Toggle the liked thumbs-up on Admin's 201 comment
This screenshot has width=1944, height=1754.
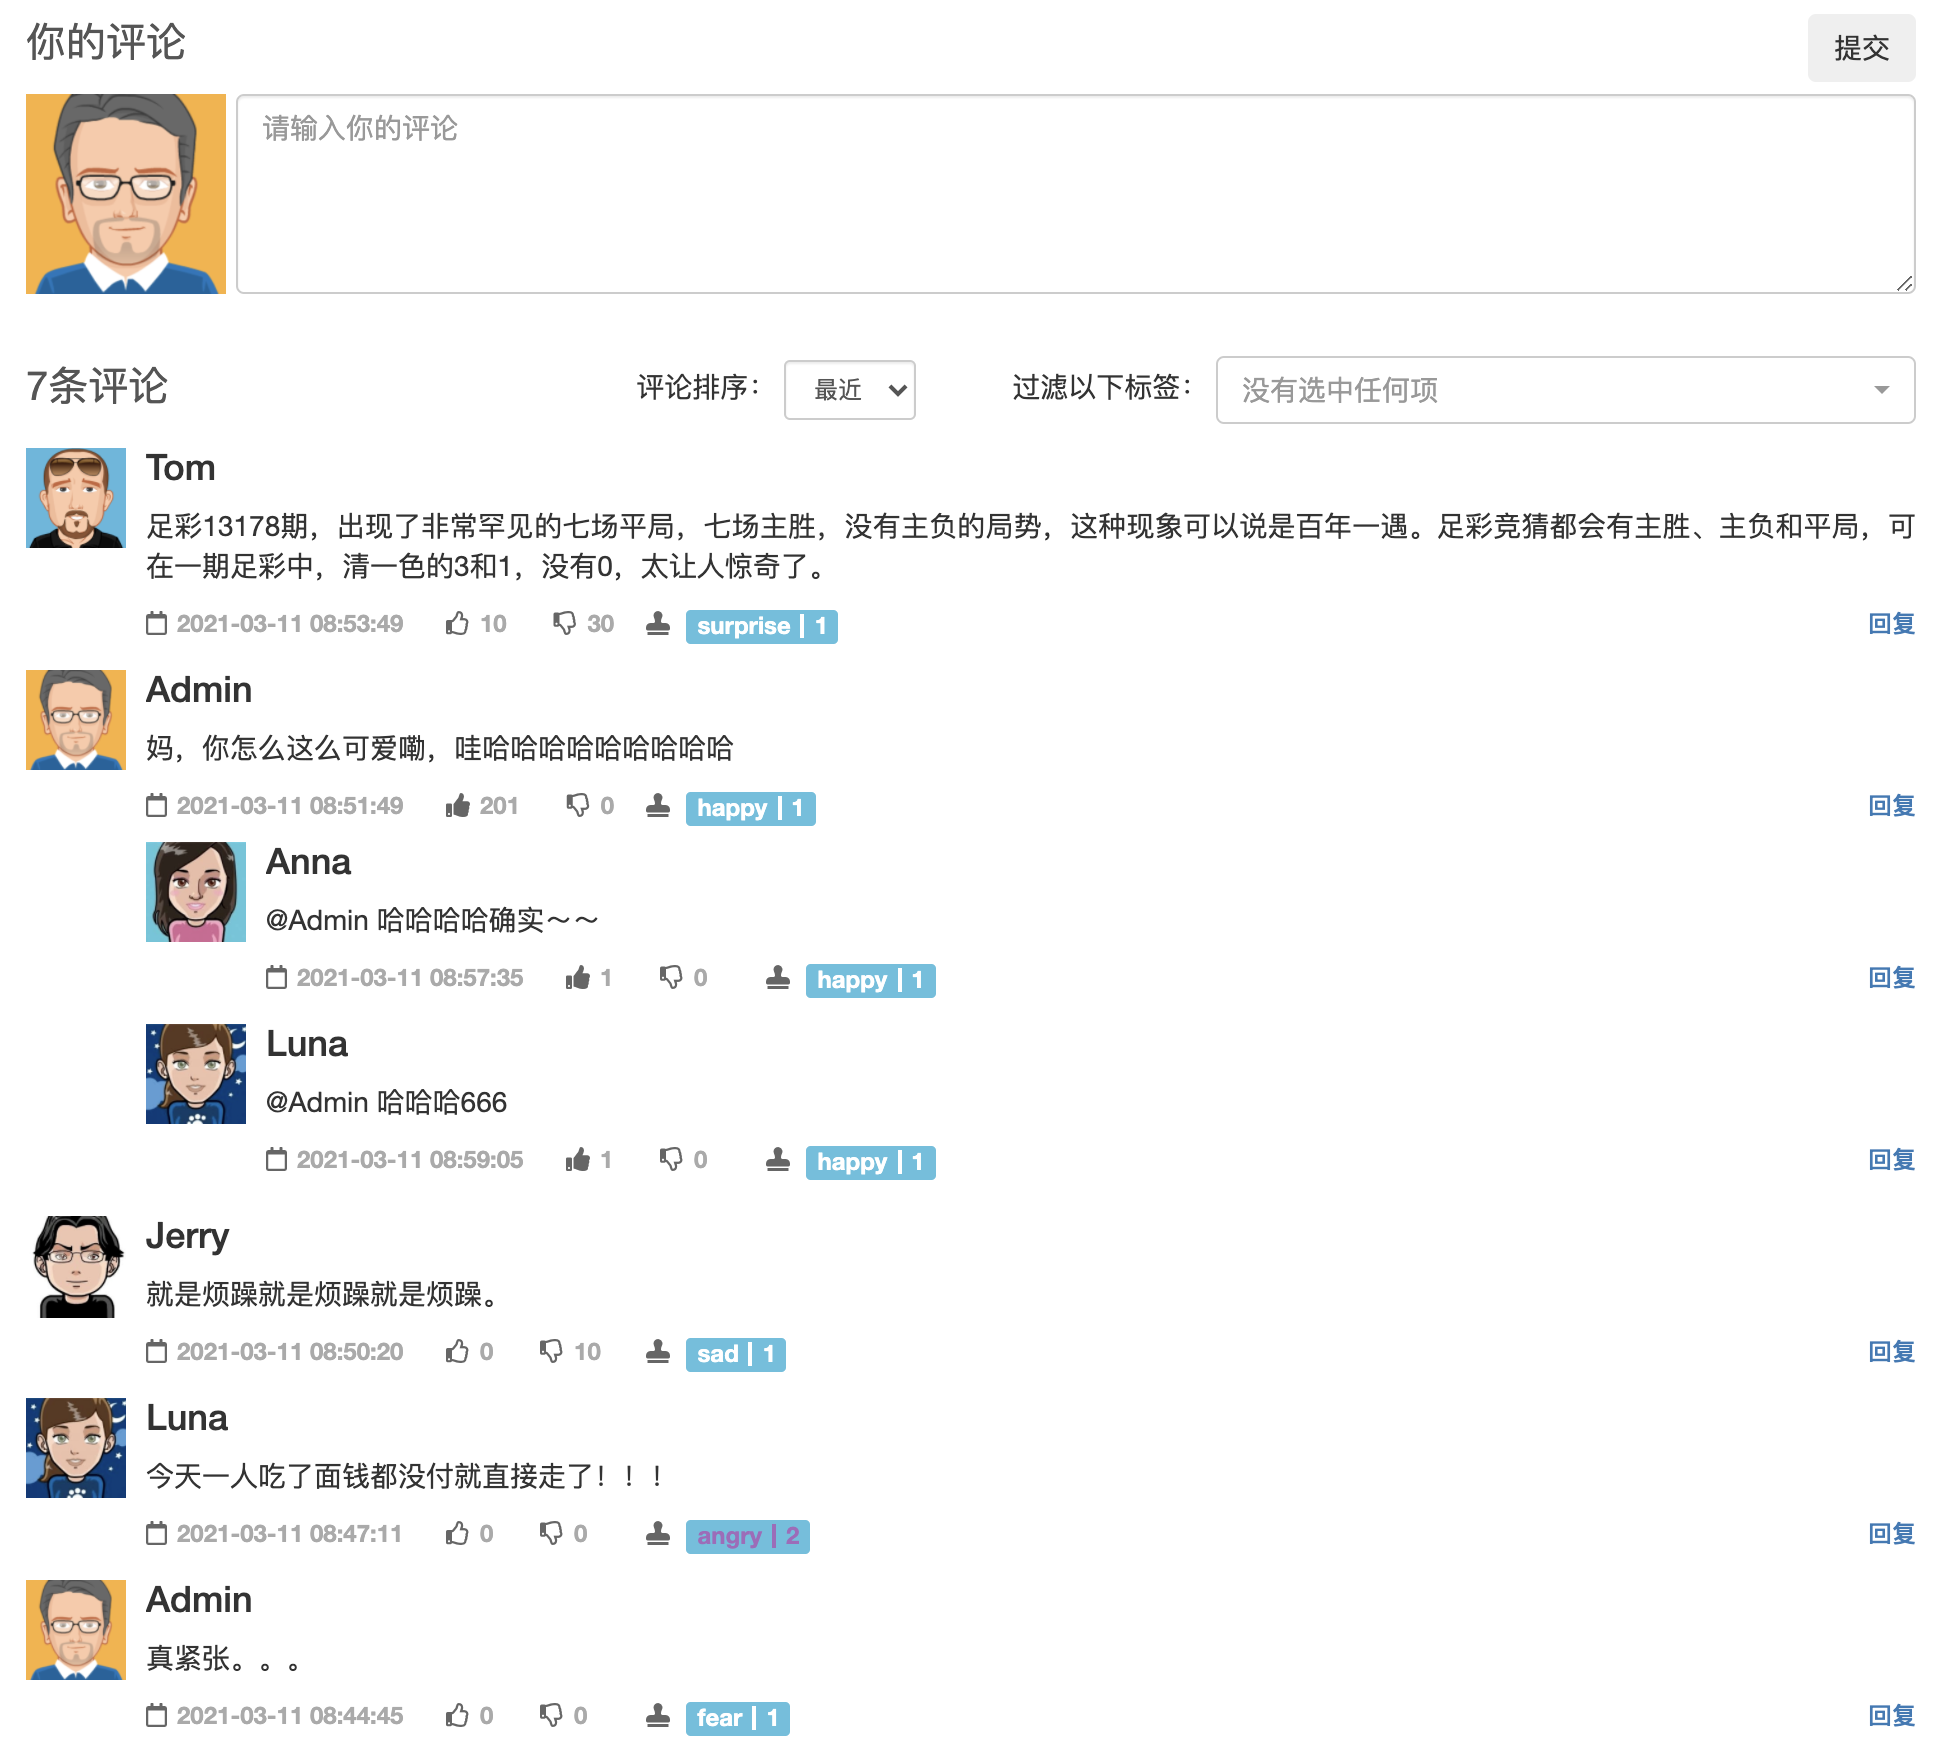coord(457,806)
